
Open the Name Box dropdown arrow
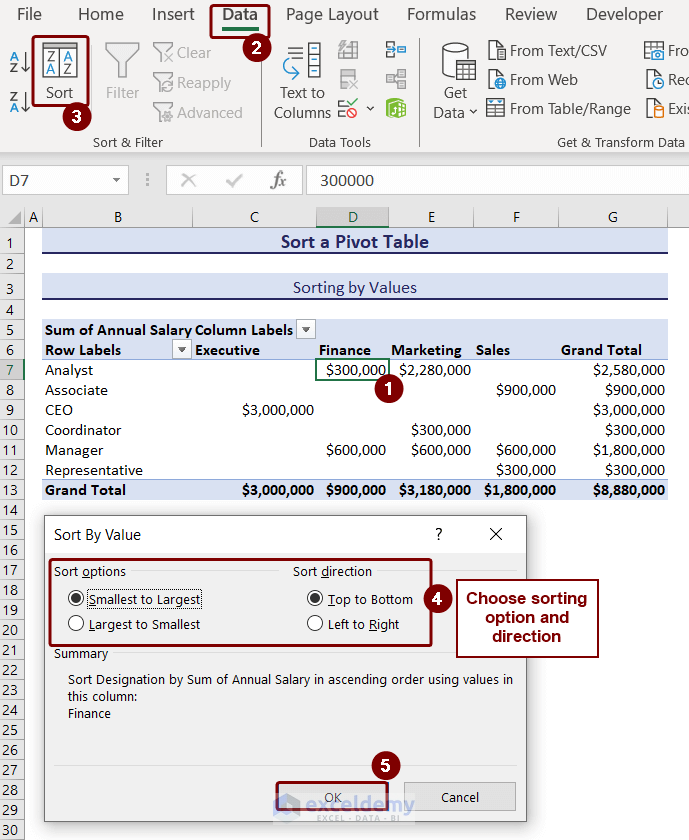116,180
